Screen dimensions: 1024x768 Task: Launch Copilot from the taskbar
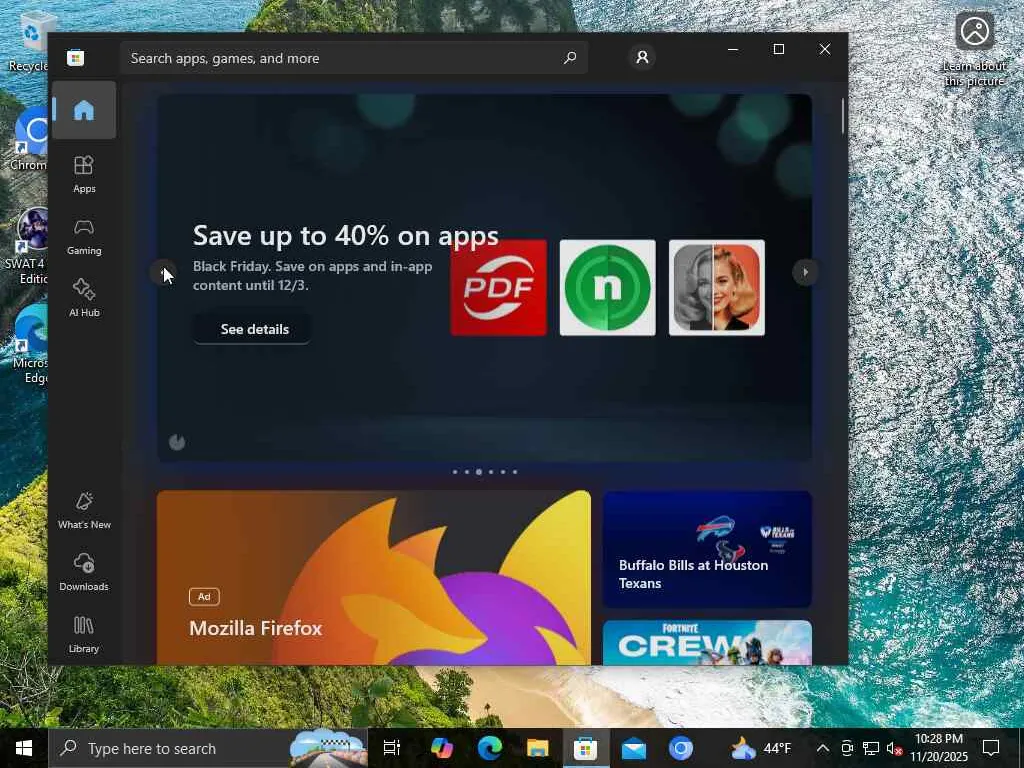click(442, 748)
